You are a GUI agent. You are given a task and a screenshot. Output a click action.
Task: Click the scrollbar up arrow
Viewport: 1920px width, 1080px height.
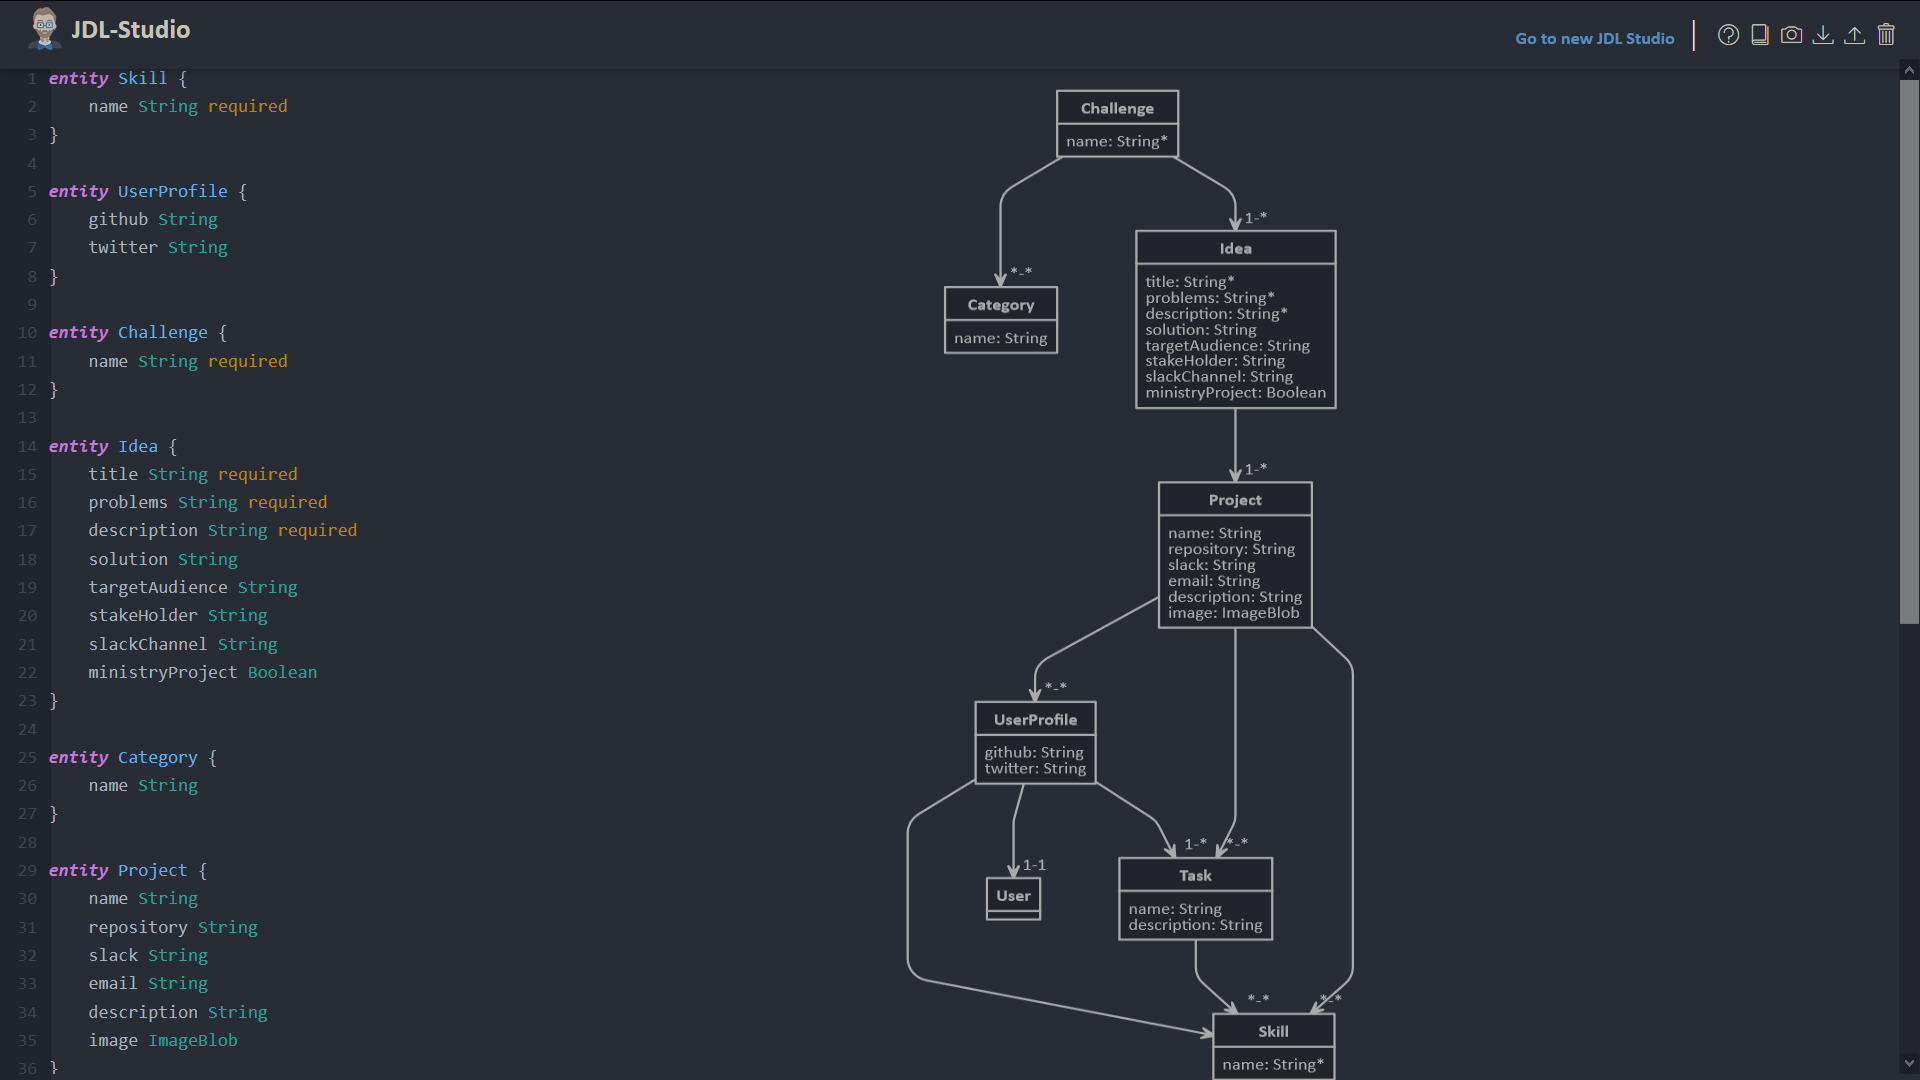(x=1909, y=70)
